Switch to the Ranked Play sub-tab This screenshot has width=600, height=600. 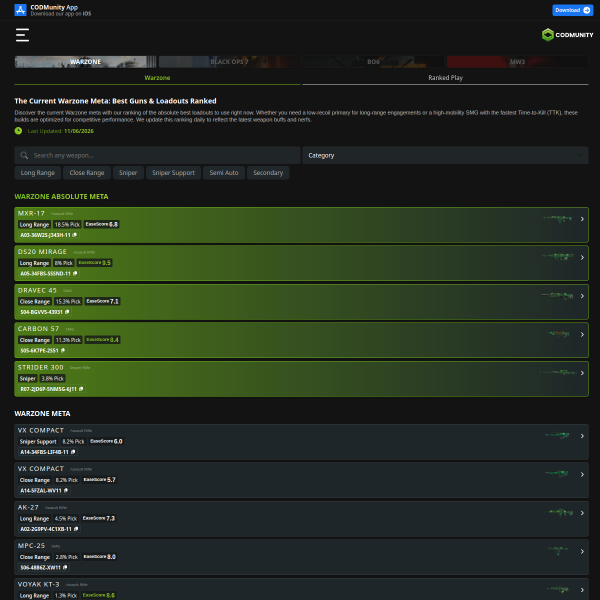tap(445, 78)
